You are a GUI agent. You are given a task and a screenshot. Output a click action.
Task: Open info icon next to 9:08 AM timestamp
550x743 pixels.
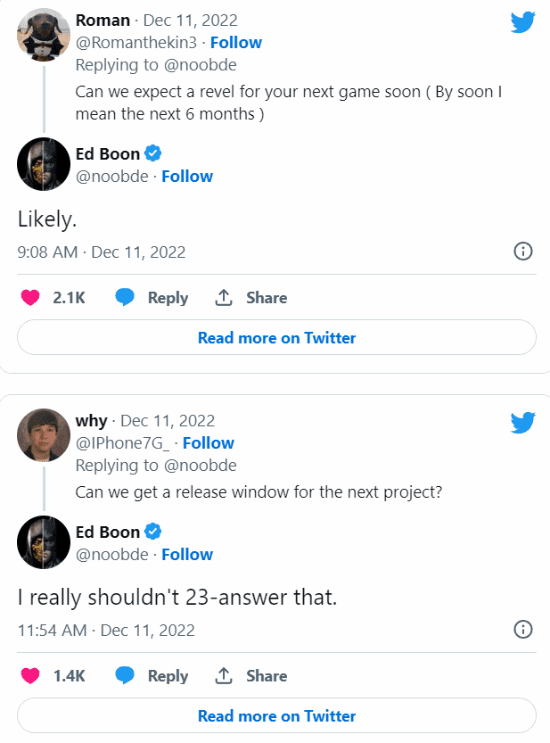[x=523, y=251]
